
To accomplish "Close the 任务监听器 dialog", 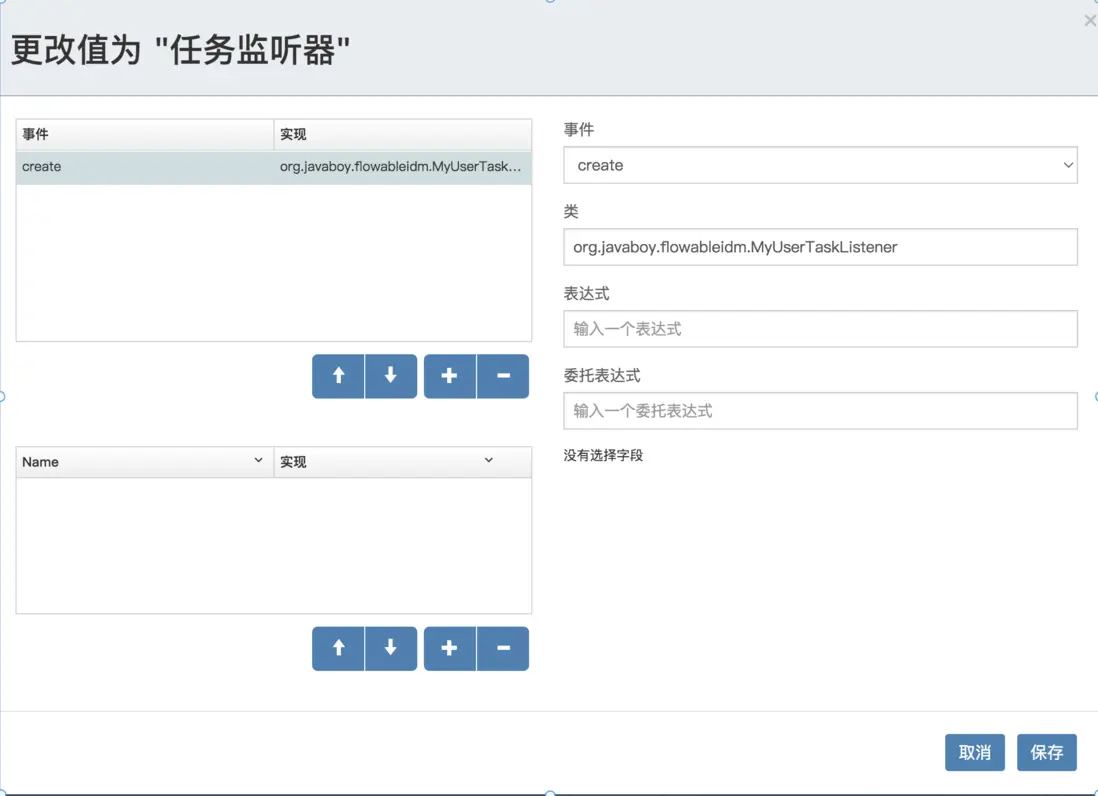I will 1089,21.
